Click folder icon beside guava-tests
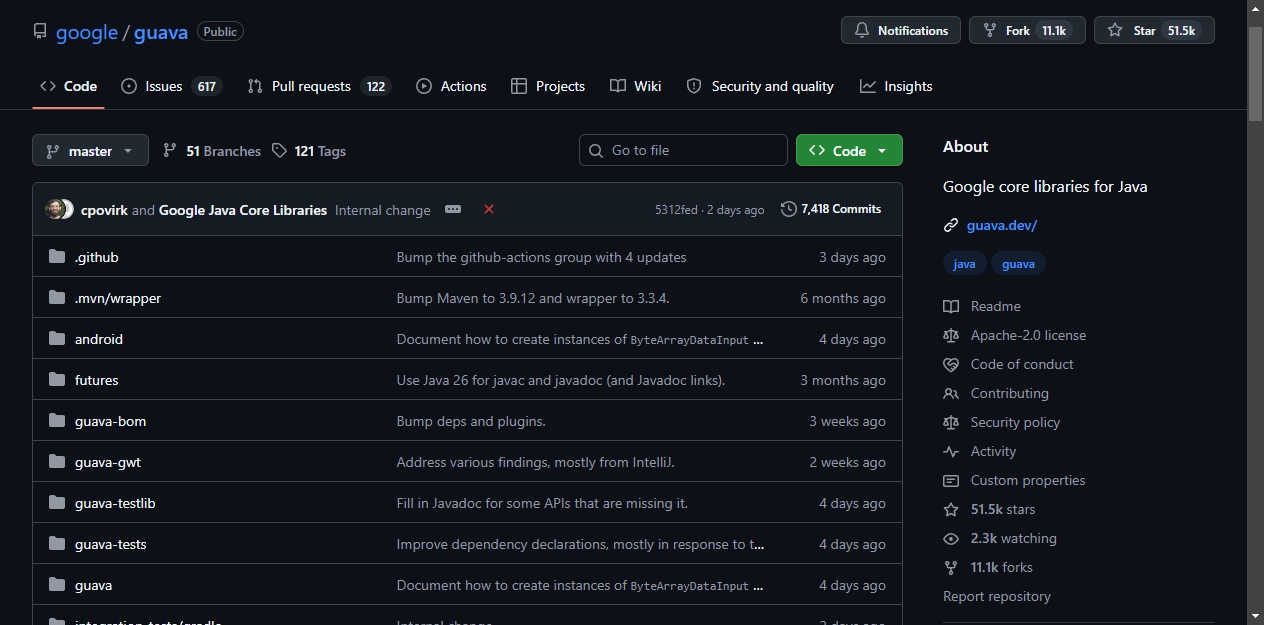1264x625 pixels. (57, 544)
